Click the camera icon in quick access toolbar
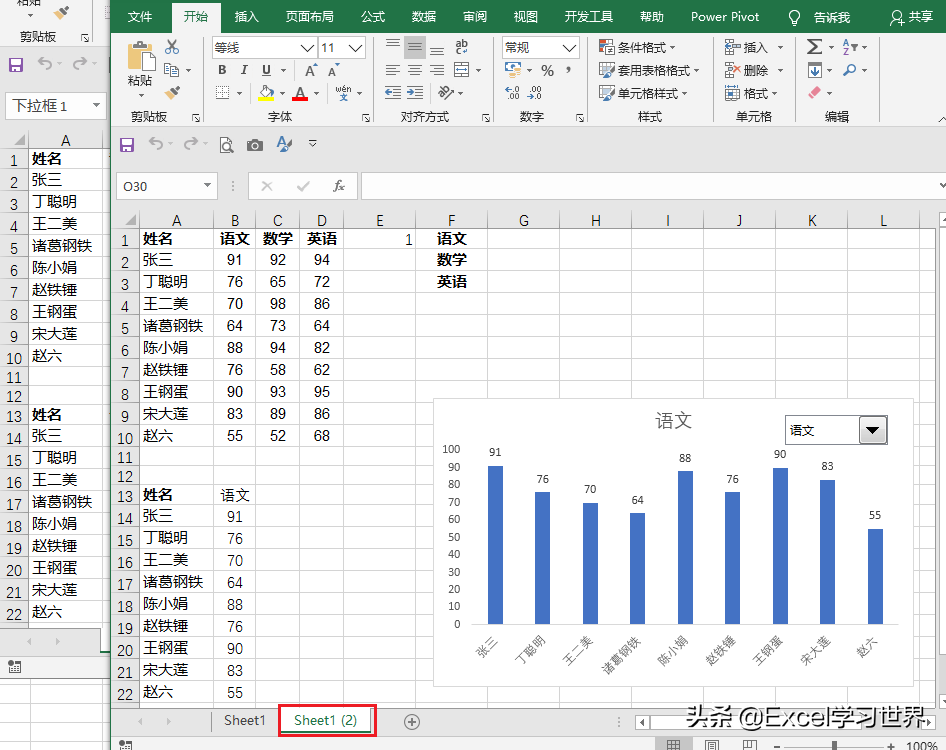Viewport: 946px width, 750px height. (255, 145)
